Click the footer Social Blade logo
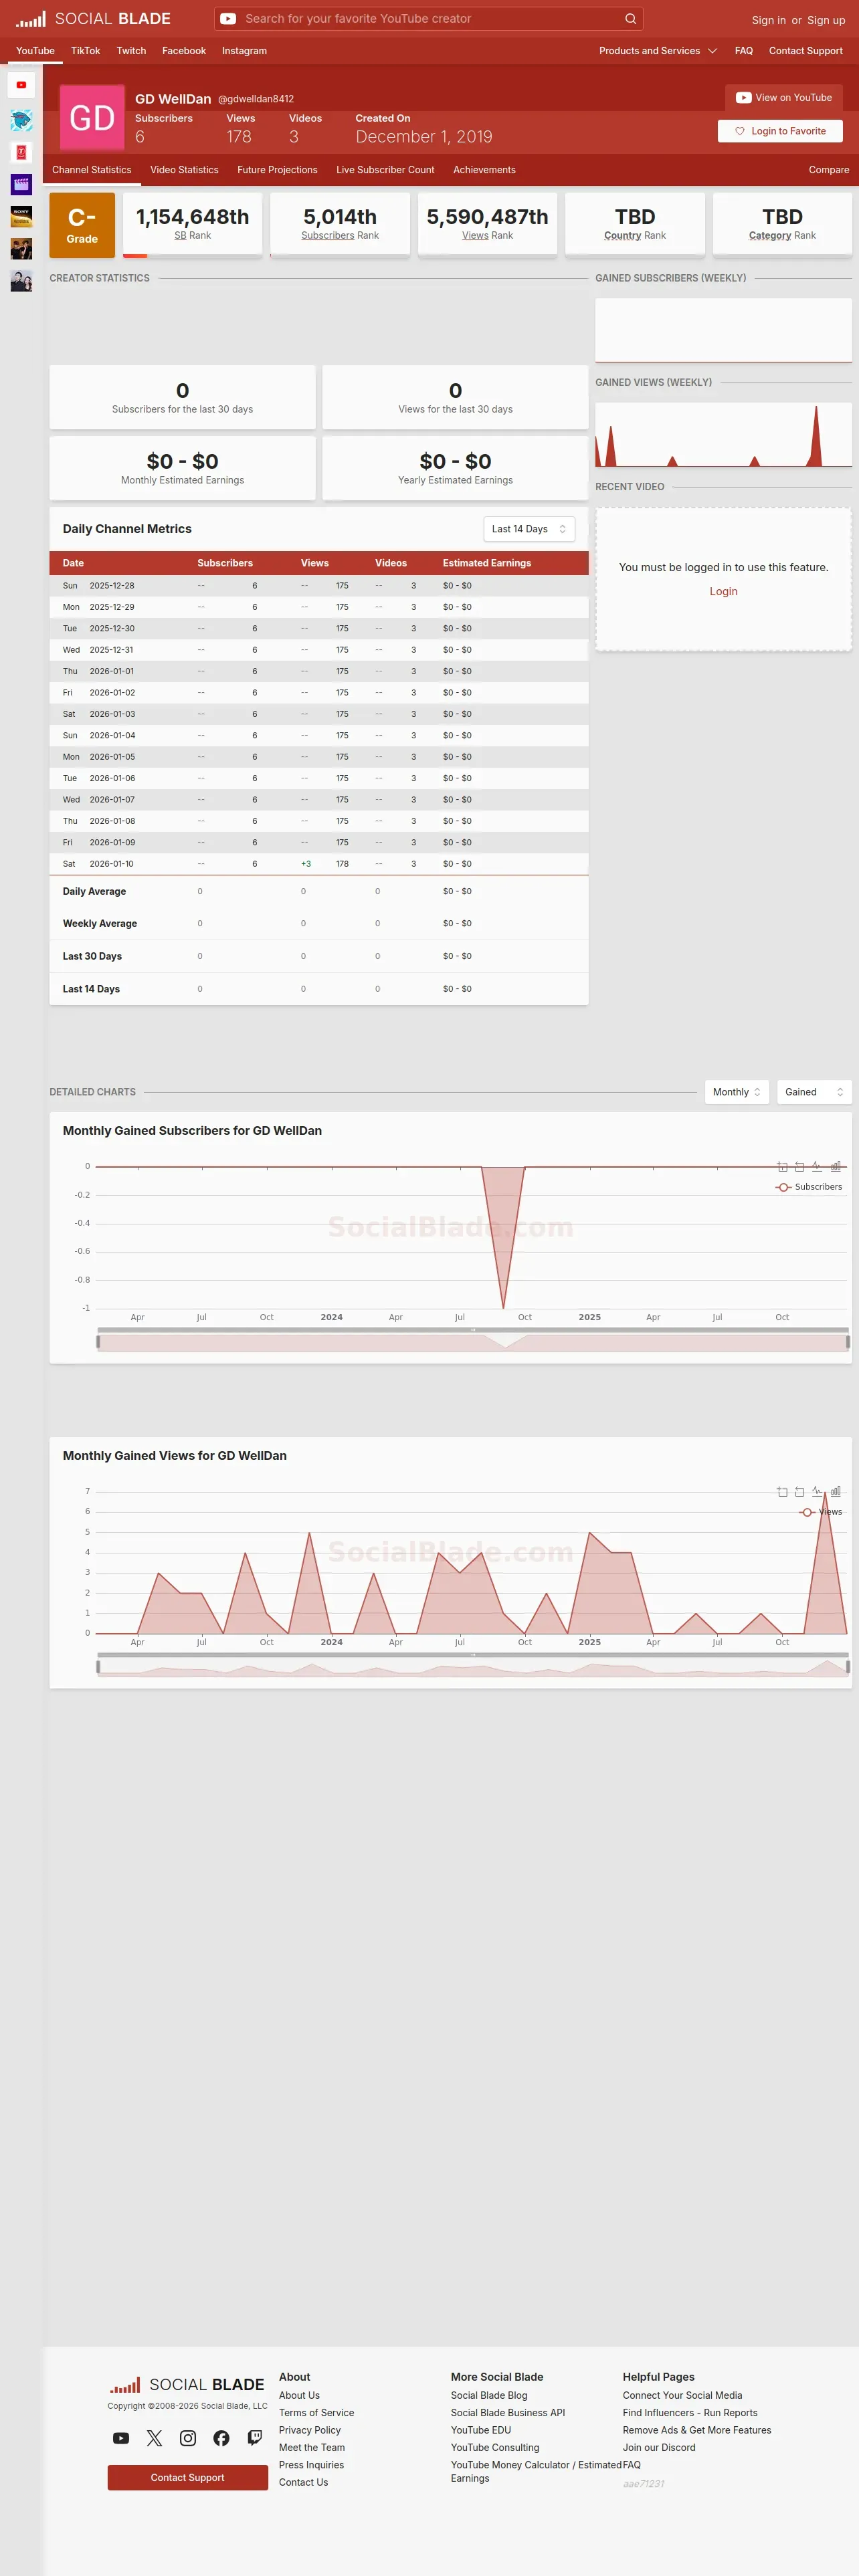The height and width of the screenshot is (2576, 859). (x=187, y=2385)
